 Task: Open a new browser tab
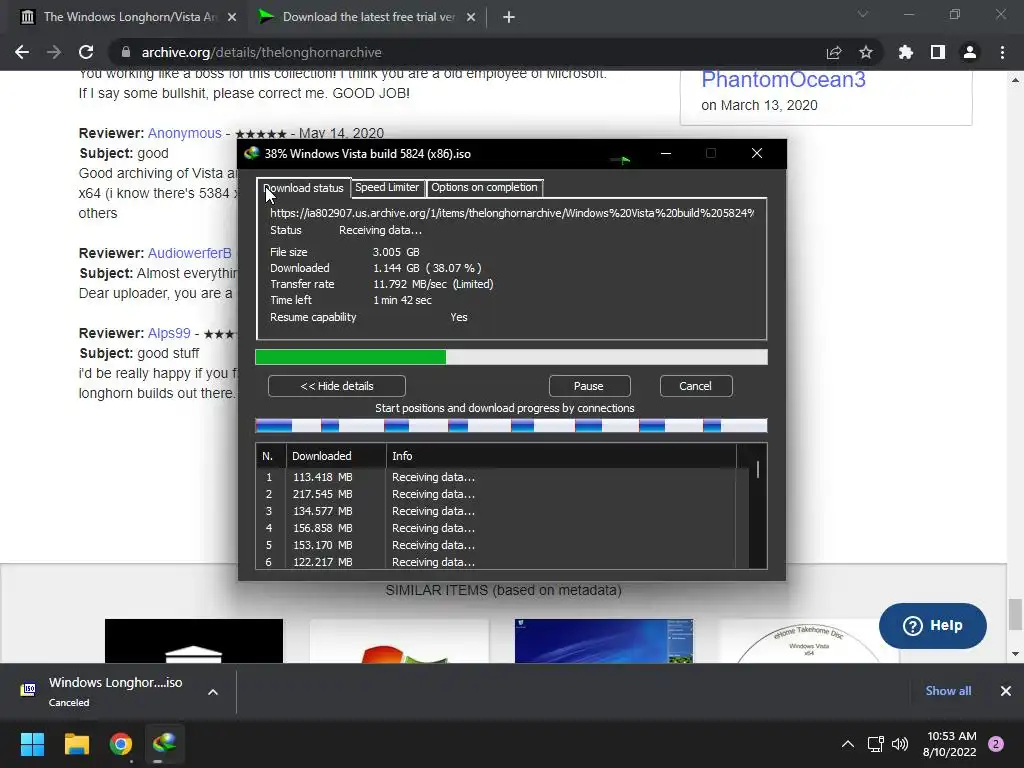[x=509, y=17]
